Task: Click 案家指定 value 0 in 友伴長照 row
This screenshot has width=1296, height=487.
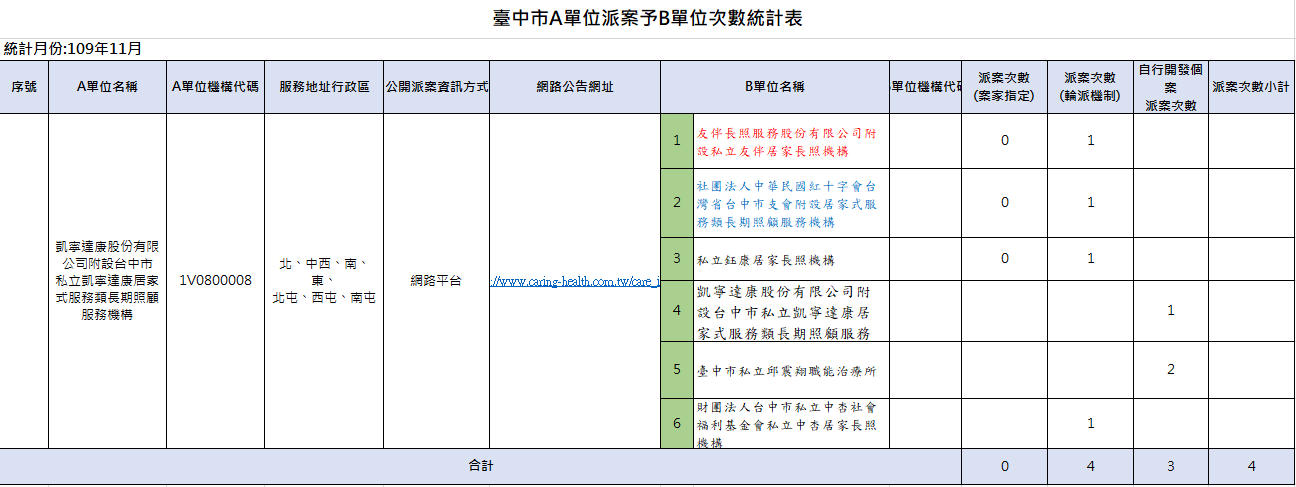Action: [1004, 141]
